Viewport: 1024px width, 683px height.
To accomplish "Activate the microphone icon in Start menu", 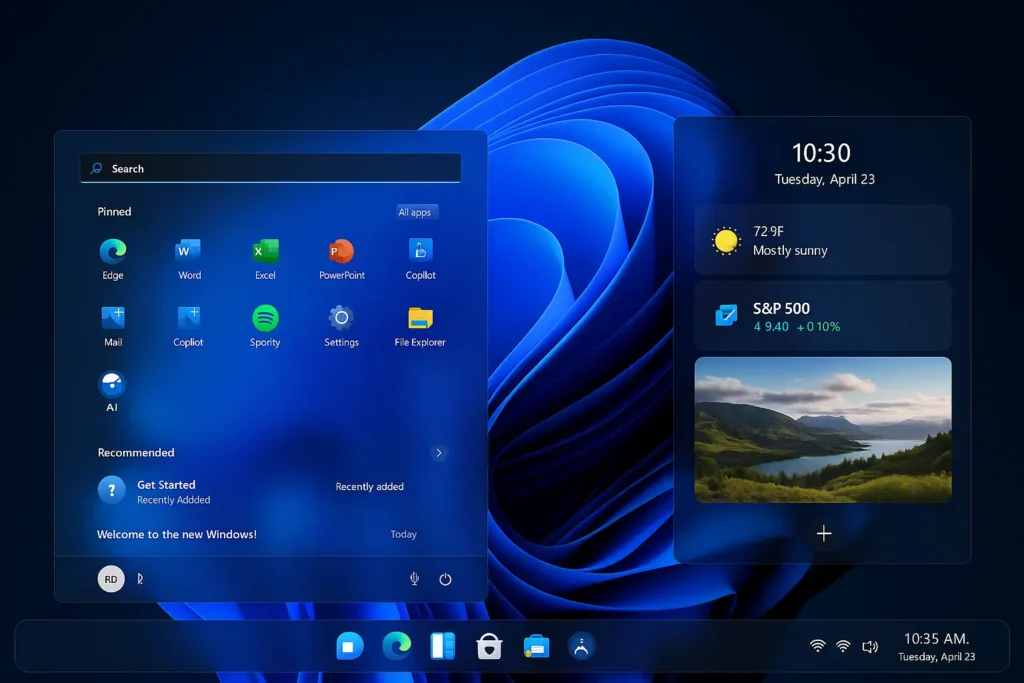I will point(413,578).
